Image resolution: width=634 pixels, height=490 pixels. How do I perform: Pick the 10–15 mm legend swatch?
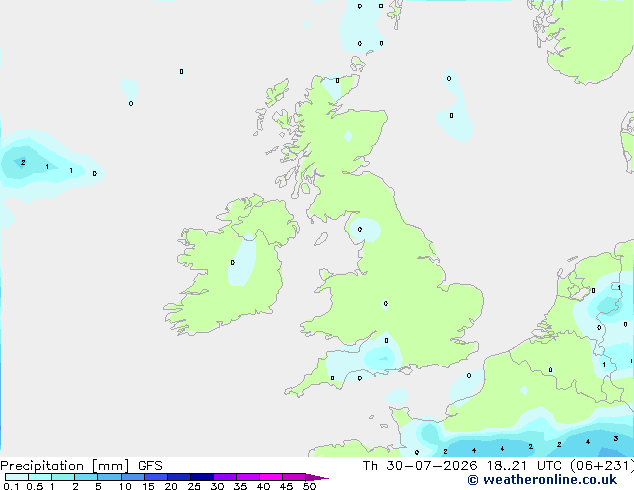pos(132,477)
